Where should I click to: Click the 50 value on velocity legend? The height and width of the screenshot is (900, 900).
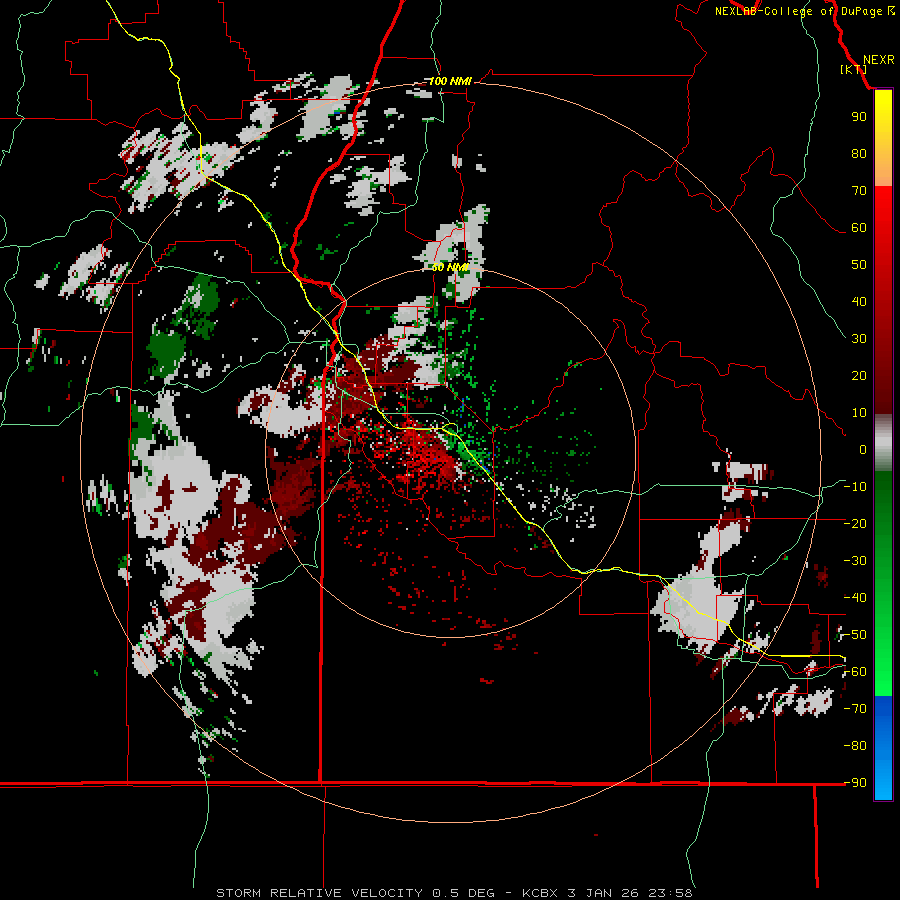(859, 265)
